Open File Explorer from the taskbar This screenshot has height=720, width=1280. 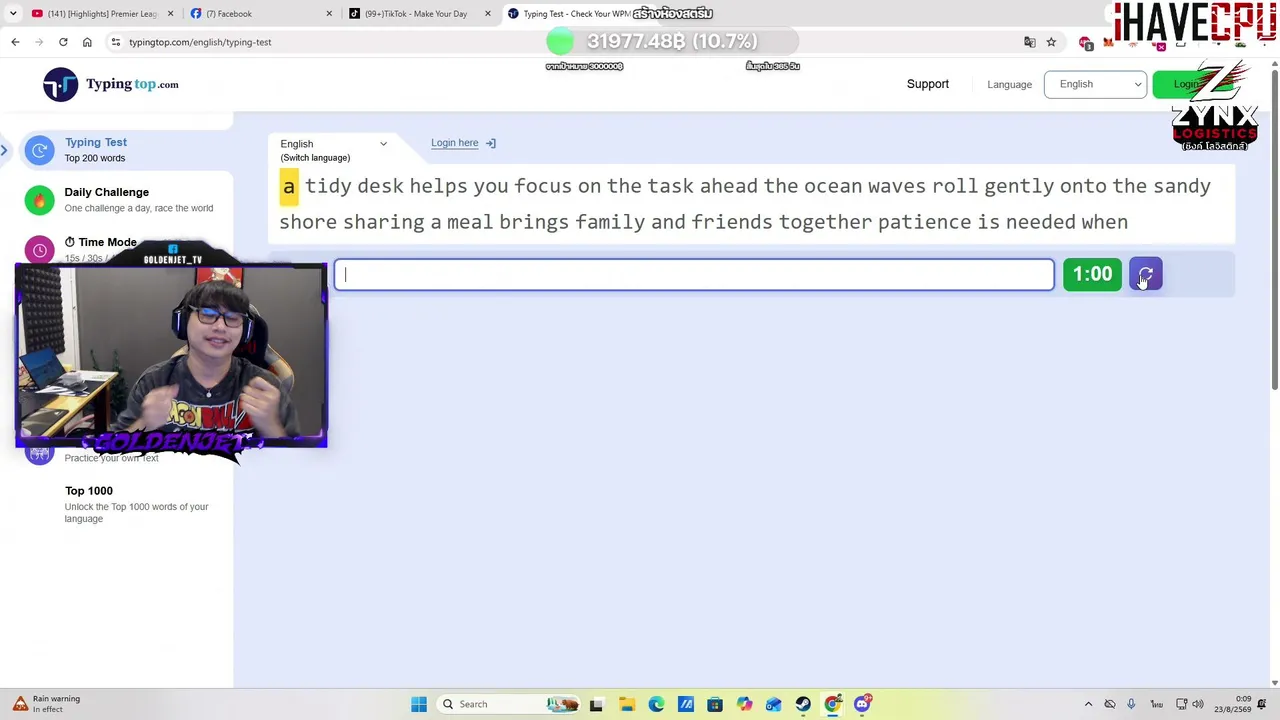tap(626, 704)
